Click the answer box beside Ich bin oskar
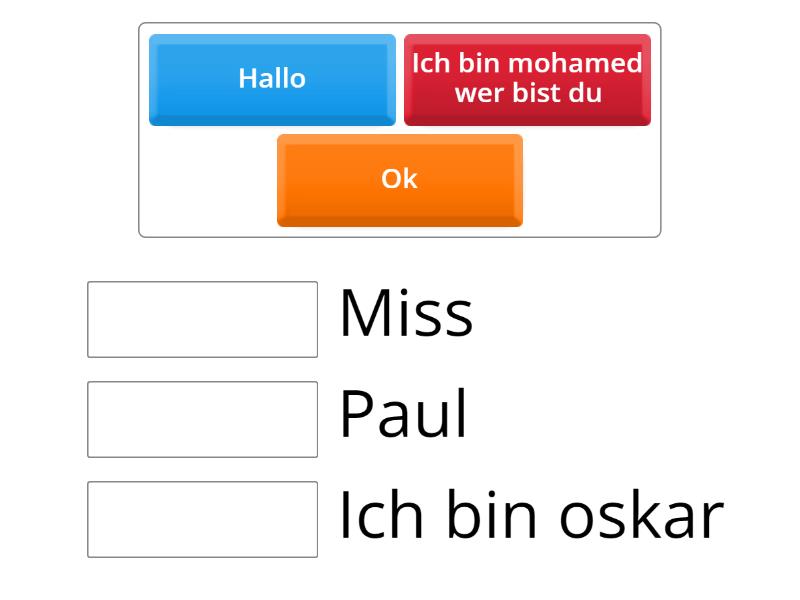 click(x=202, y=516)
